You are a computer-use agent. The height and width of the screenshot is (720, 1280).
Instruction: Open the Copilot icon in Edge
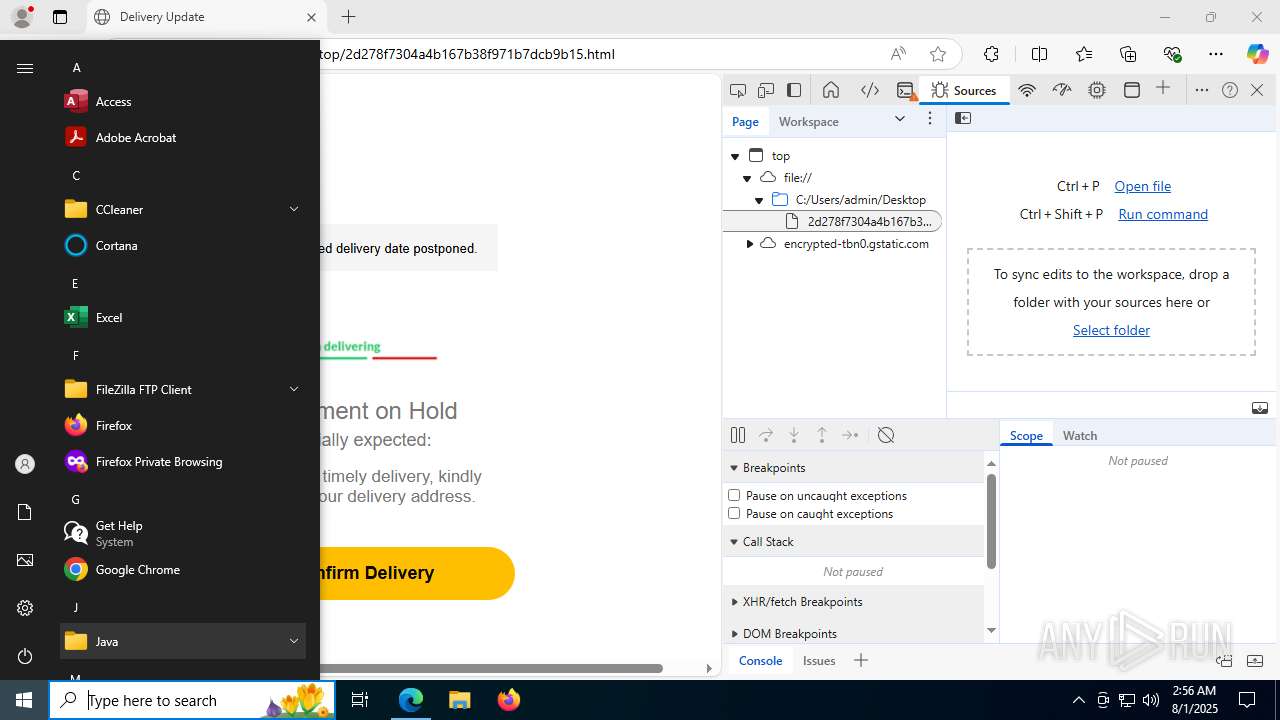pos(1257,54)
